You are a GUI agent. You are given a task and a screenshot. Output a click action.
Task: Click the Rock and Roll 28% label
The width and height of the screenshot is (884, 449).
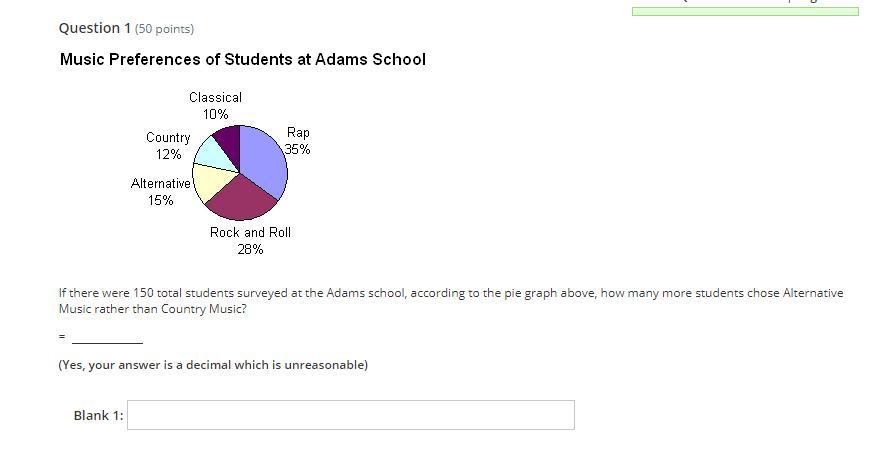pos(250,241)
